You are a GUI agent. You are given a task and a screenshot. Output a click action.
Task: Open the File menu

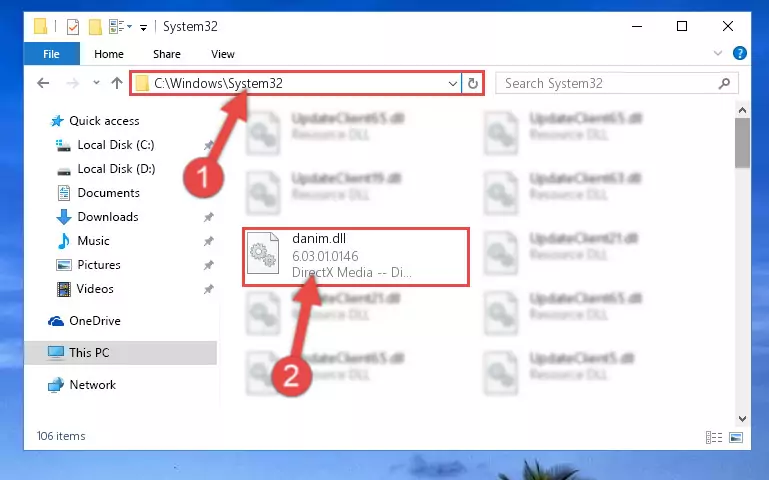click(x=51, y=54)
